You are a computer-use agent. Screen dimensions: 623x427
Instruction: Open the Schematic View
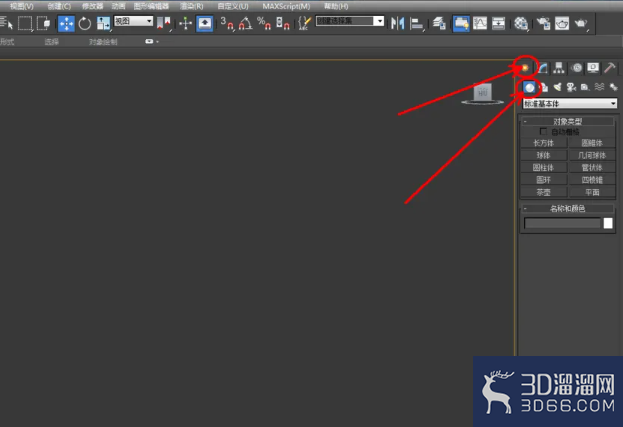(x=498, y=23)
